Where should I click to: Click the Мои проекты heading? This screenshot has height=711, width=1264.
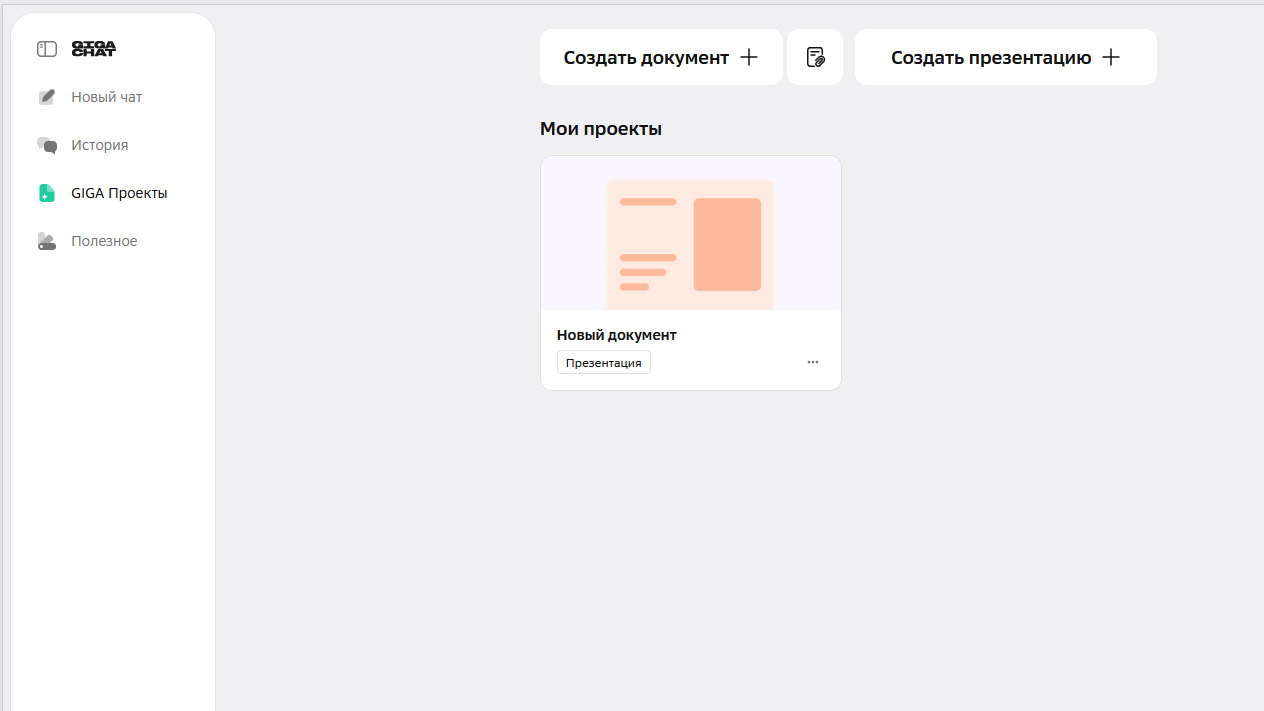point(601,129)
